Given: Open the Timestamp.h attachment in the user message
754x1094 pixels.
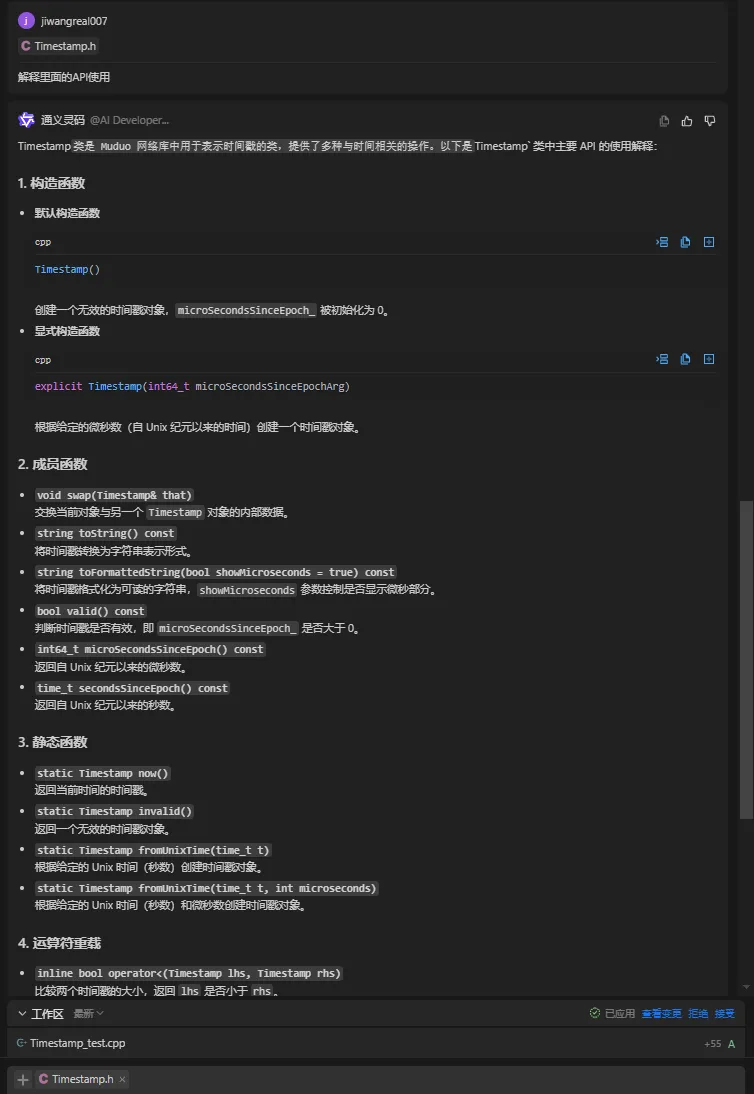Looking at the screenshot, I should coord(58,46).
